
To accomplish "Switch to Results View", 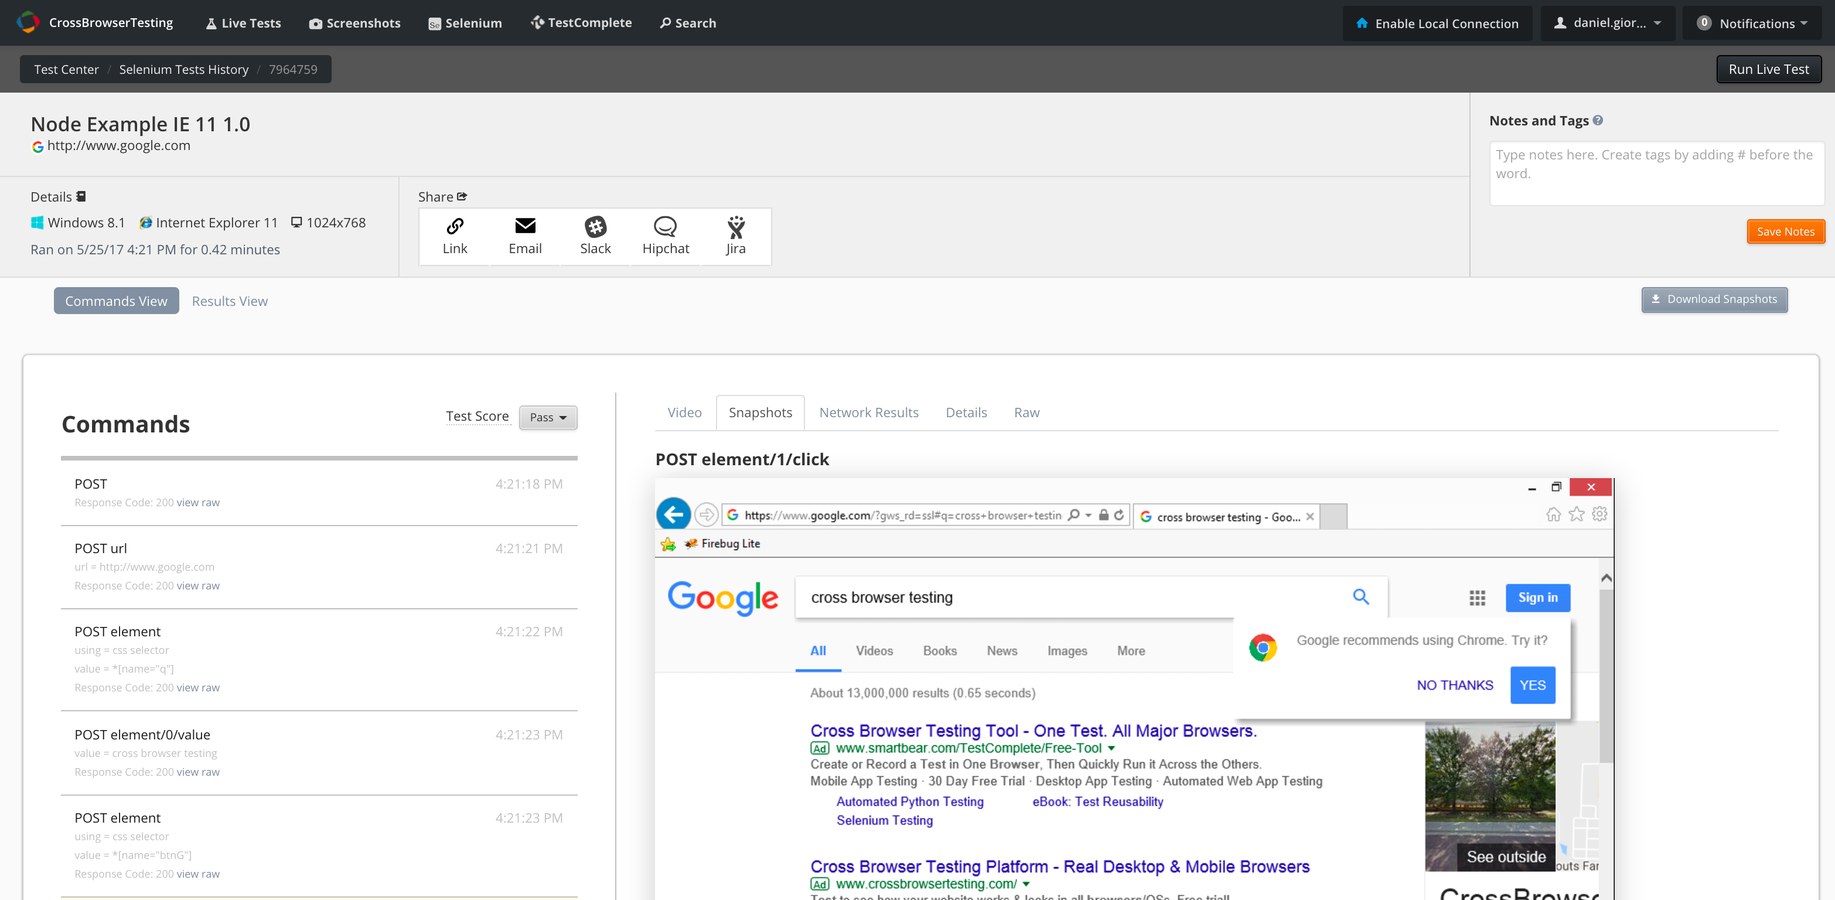I will [x=230, y=301].
